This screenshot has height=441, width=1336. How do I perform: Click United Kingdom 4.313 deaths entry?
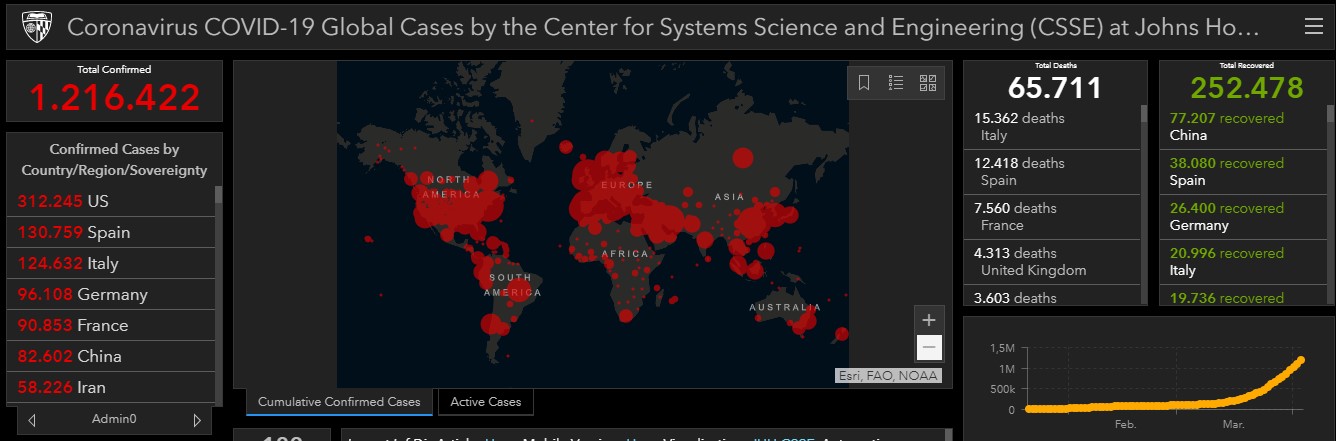coord(1052,262)
